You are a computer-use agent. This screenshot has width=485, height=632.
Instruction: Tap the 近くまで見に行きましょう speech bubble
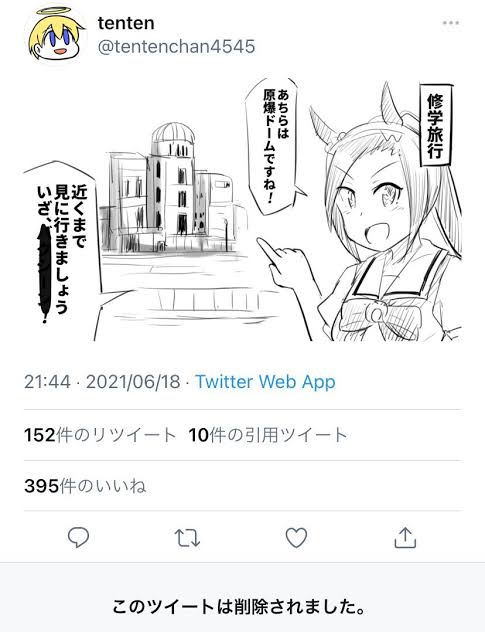pyautogui.click(x=60, y=246)
